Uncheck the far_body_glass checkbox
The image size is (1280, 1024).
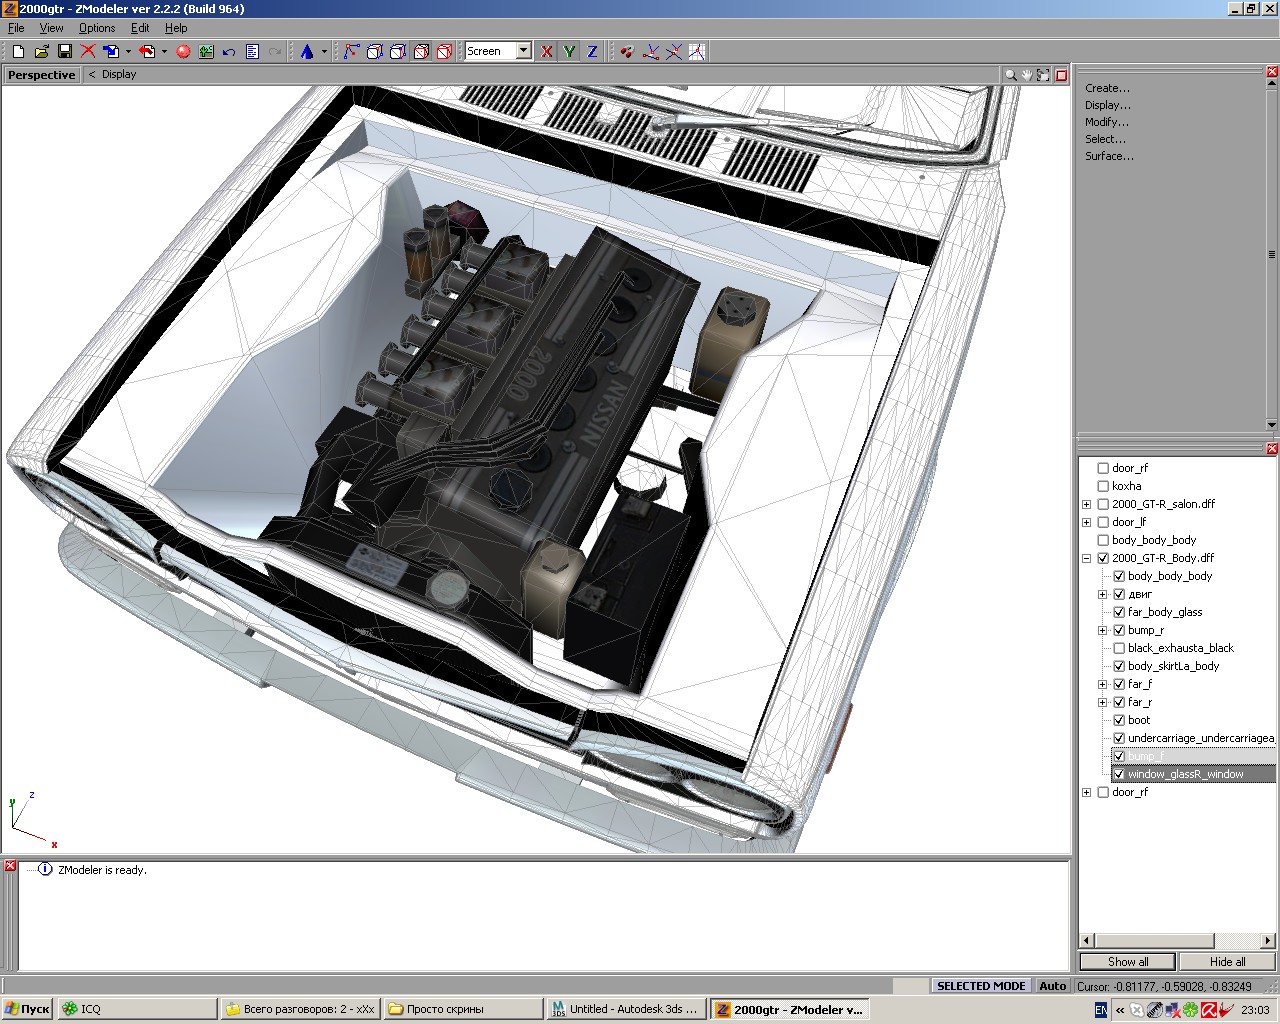pos(1119,612)
